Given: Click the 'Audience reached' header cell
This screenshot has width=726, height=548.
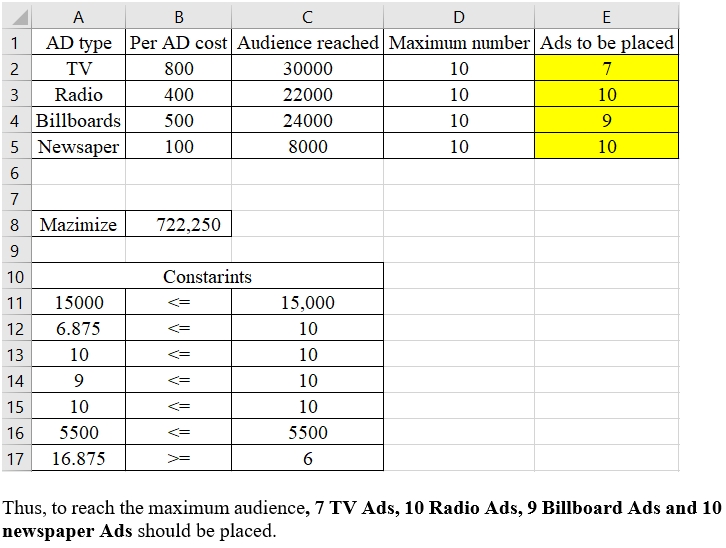Looking at the screenshot, I should pos(307,43).
